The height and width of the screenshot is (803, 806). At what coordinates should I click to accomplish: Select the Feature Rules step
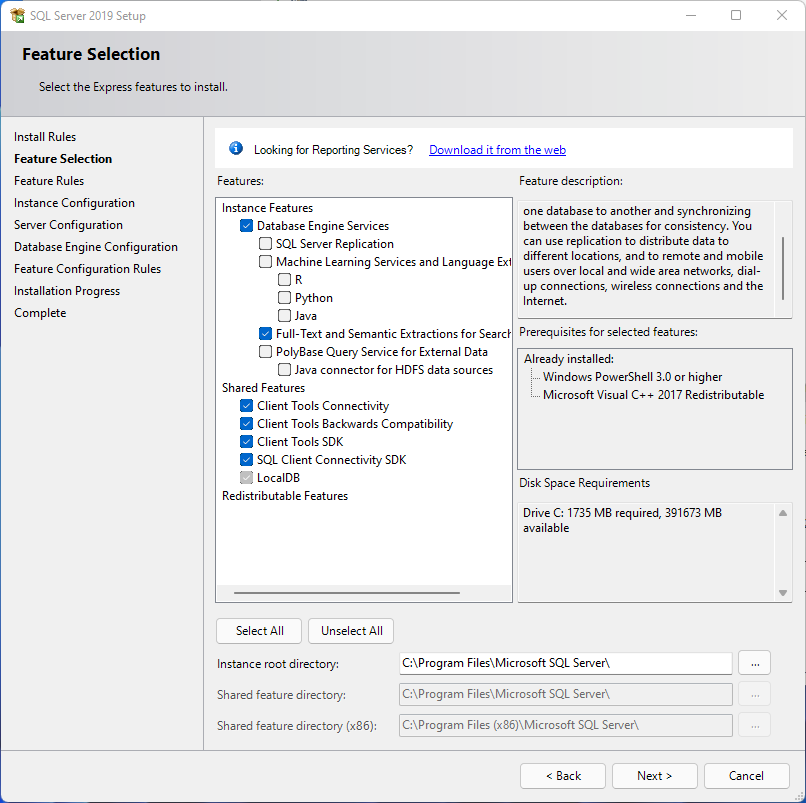click(49, 181)
